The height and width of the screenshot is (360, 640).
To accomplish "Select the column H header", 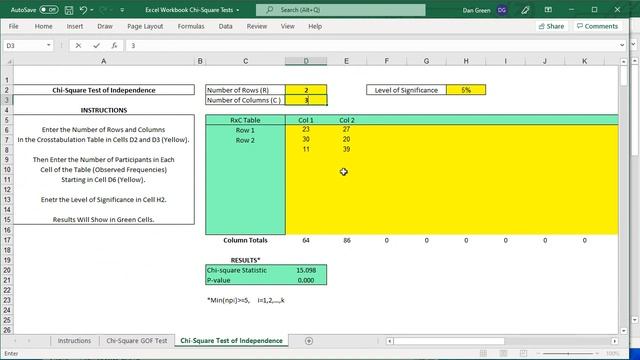I will (466, 61).
